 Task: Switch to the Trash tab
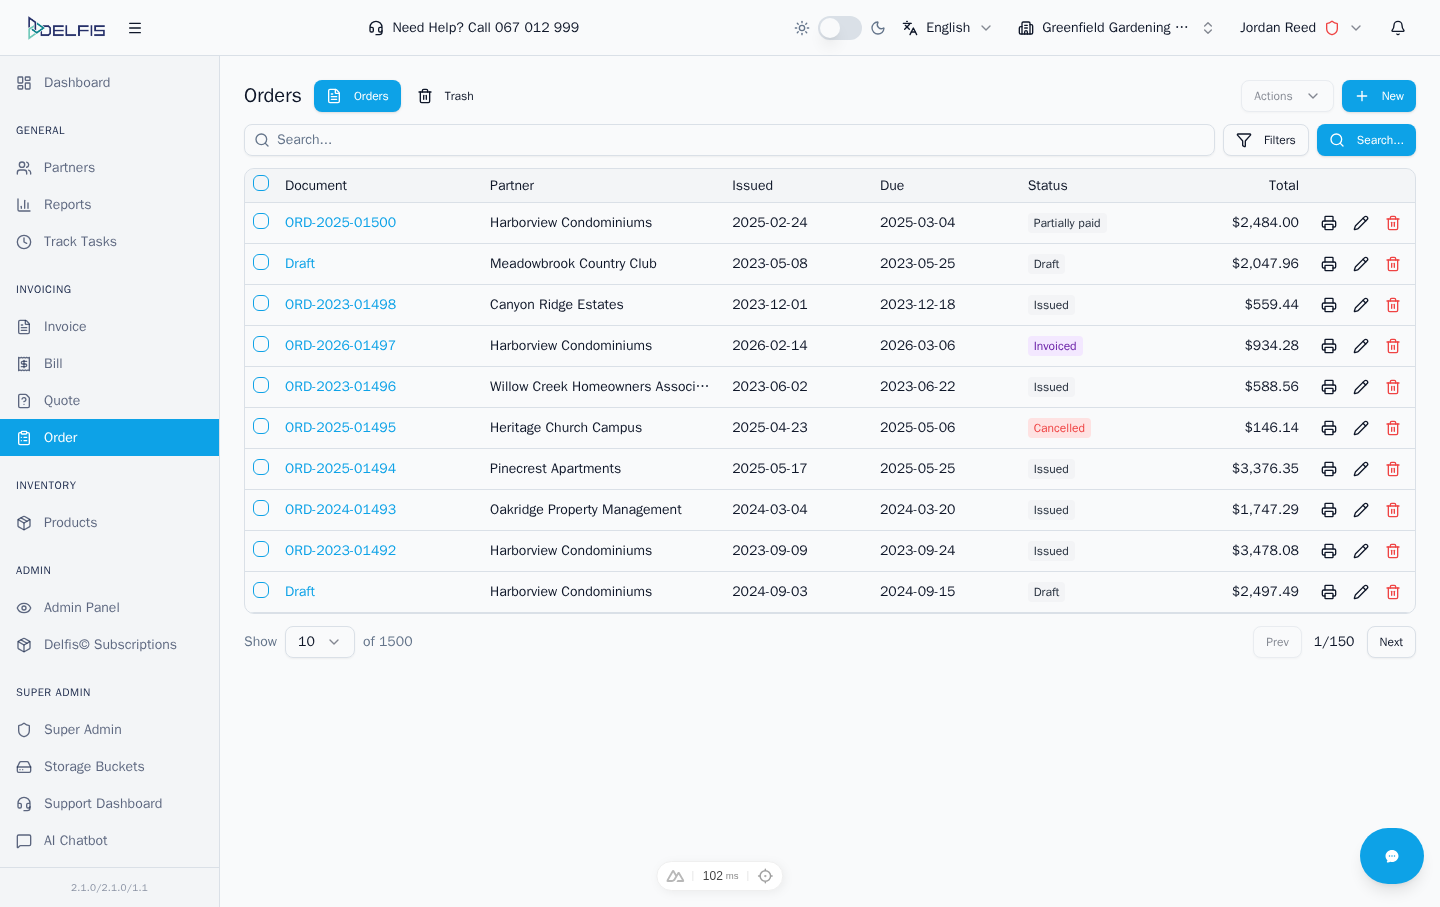tap(447, 95)
